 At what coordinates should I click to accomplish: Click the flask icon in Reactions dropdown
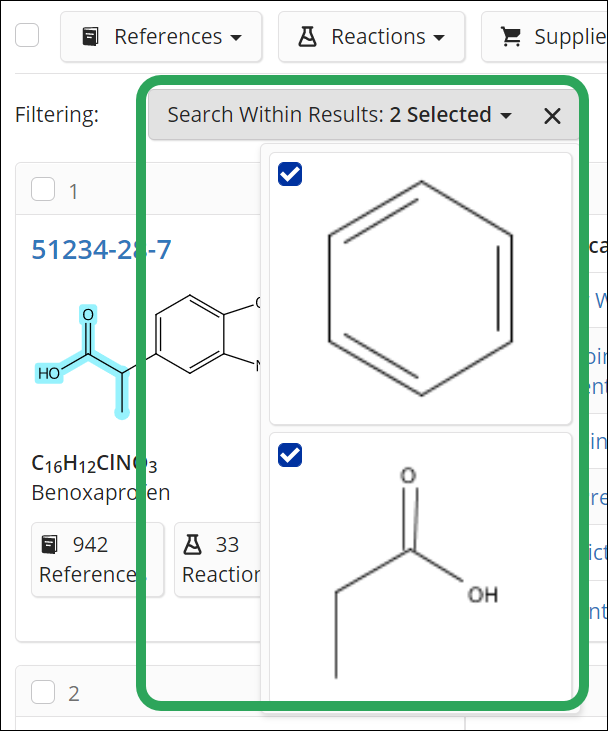(307, 37)
